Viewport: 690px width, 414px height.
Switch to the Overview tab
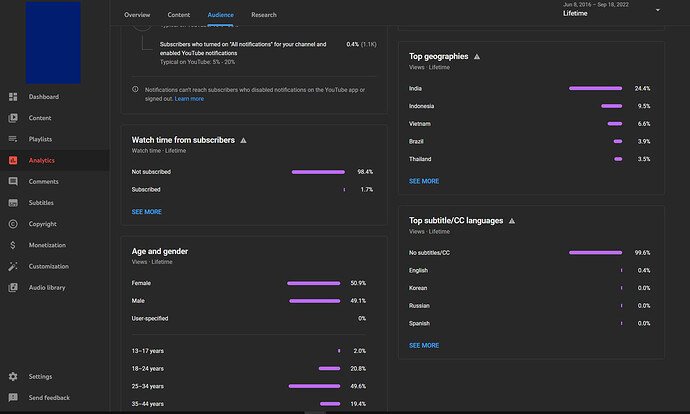click(137, 15)
